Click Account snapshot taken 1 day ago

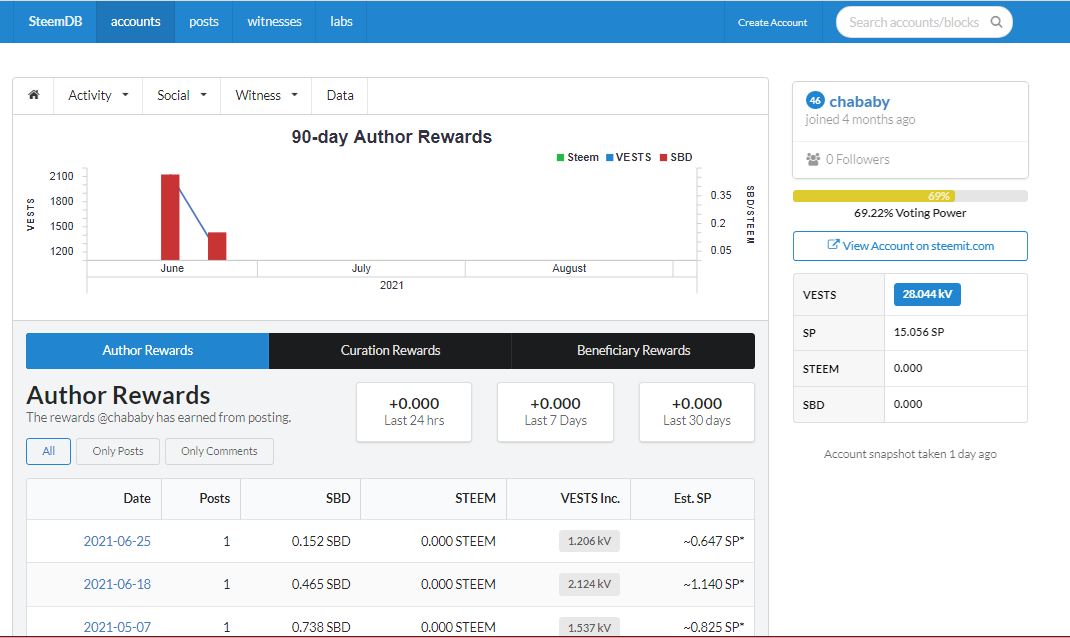(910, 454)
